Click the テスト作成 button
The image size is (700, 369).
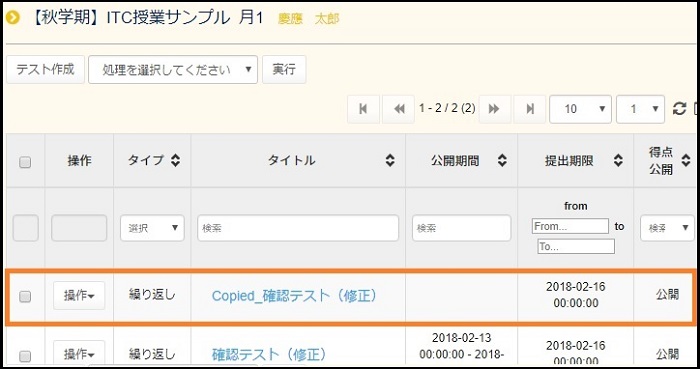(45, 70)
